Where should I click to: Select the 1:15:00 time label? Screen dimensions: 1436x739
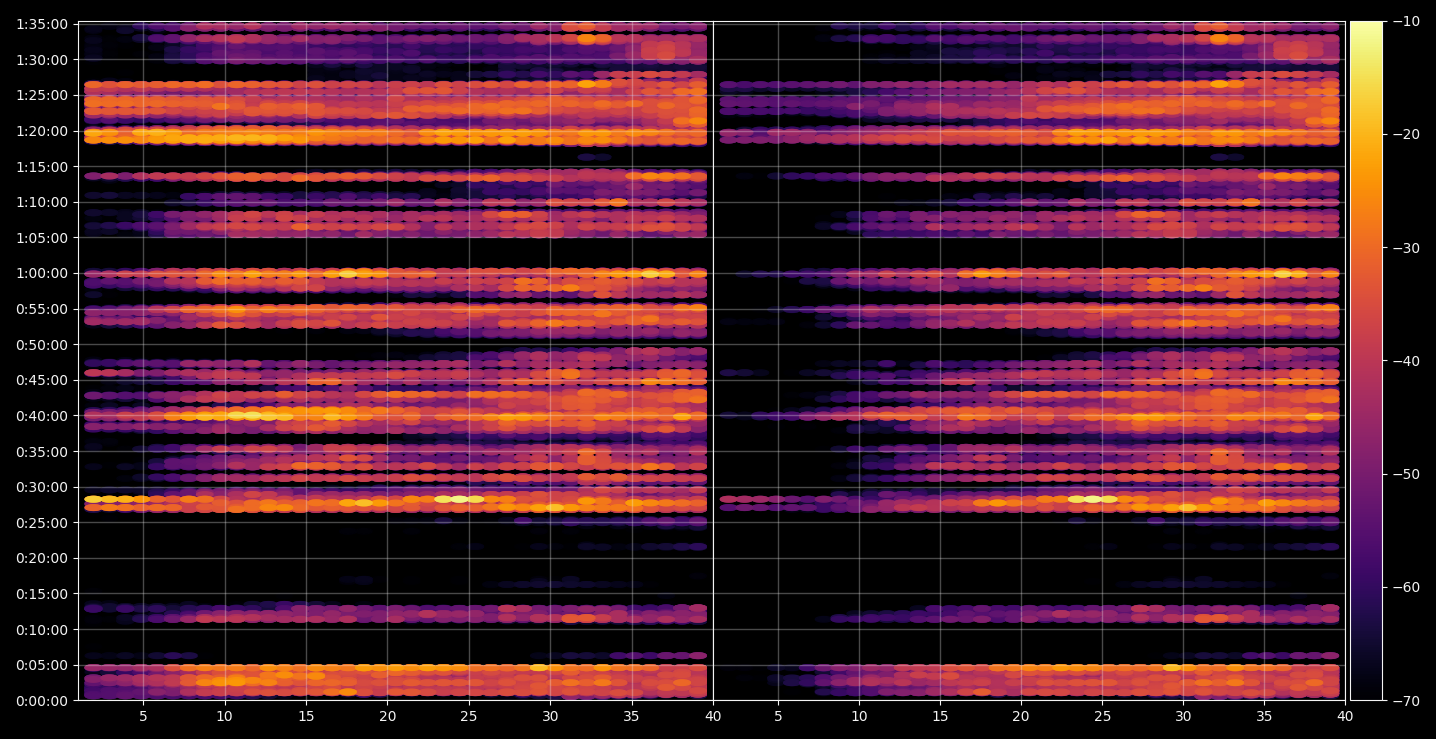(42, 166)
